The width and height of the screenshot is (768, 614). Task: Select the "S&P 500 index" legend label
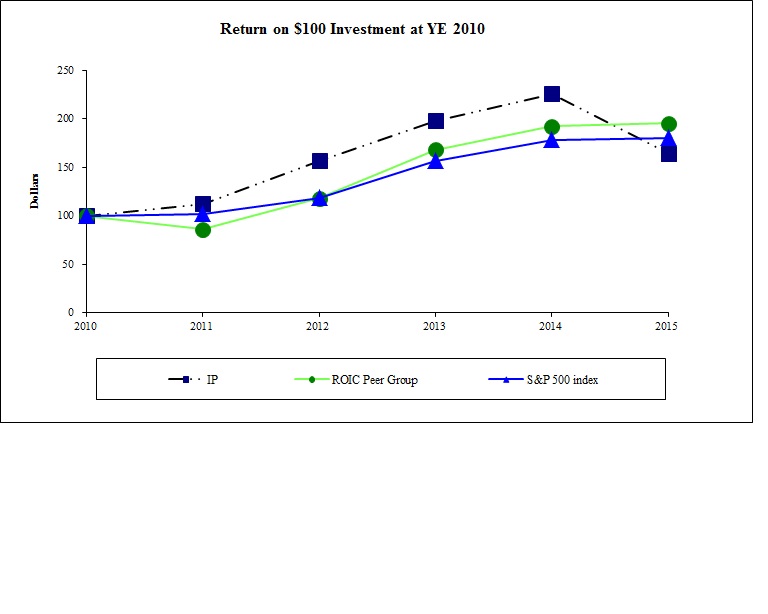562,380
